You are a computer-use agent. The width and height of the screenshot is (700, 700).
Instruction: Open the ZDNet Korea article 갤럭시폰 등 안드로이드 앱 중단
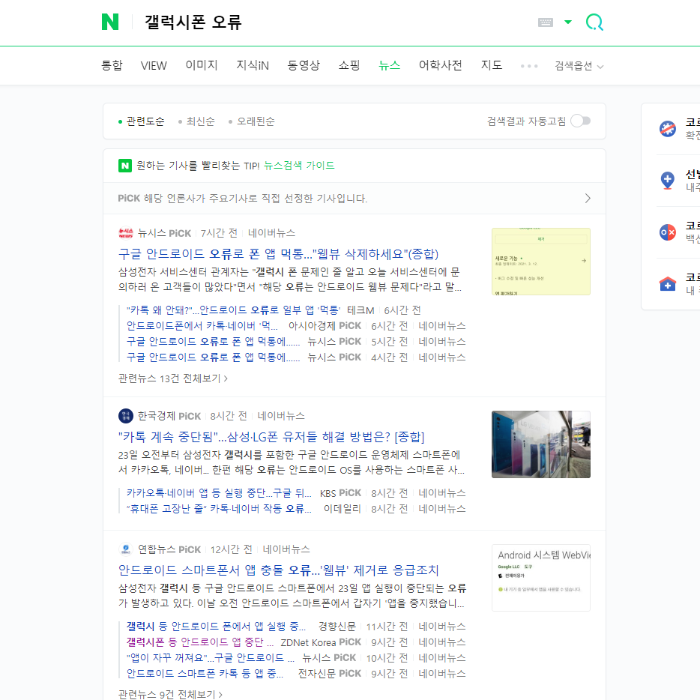[x=200, y=642]
